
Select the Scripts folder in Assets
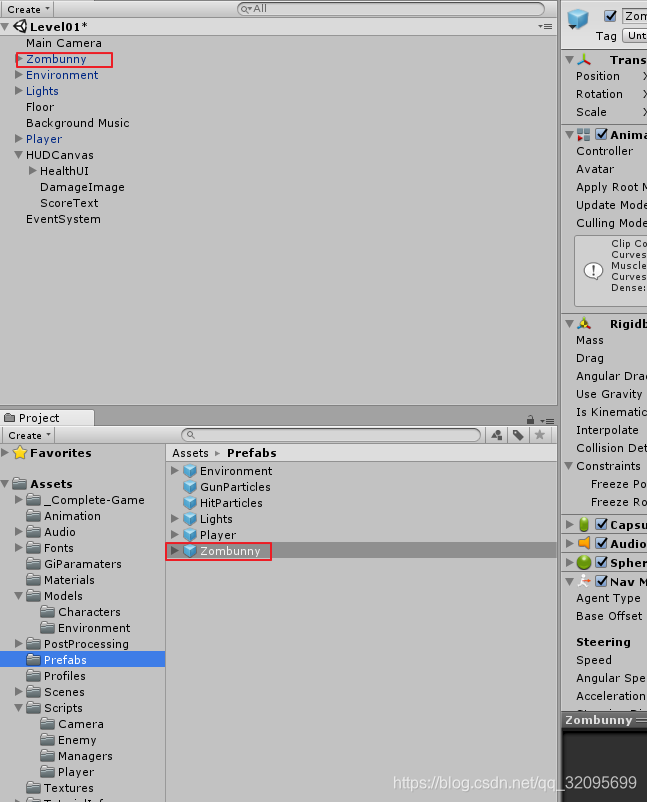click(x=63, y=708)
